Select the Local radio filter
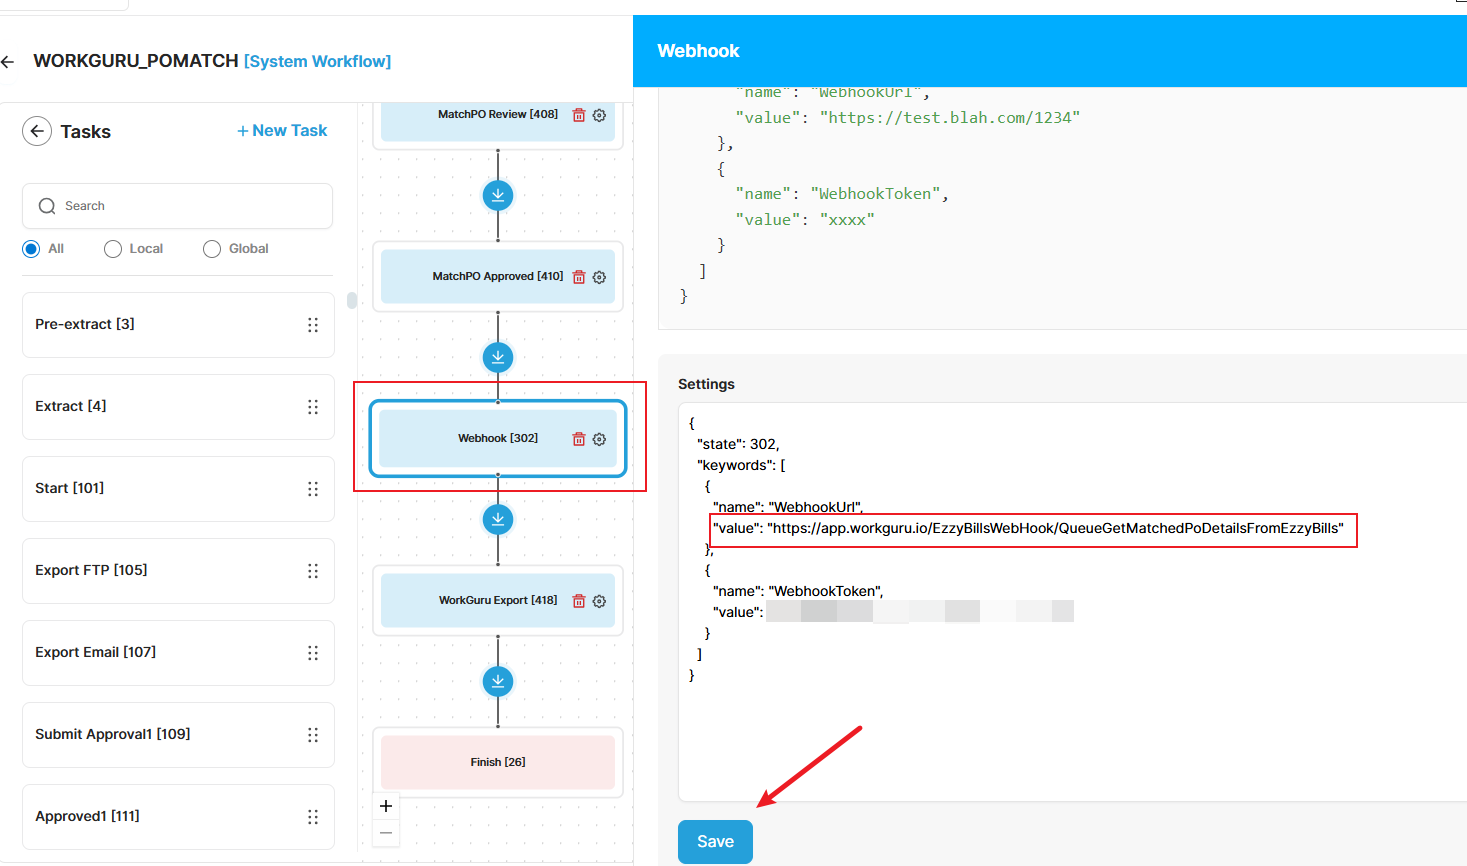 pos(113,249)
